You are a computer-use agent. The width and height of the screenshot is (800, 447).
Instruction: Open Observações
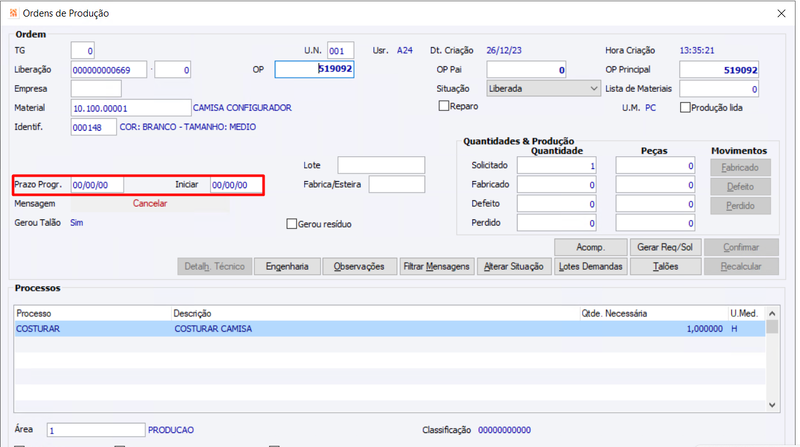(x=359, y=266)
